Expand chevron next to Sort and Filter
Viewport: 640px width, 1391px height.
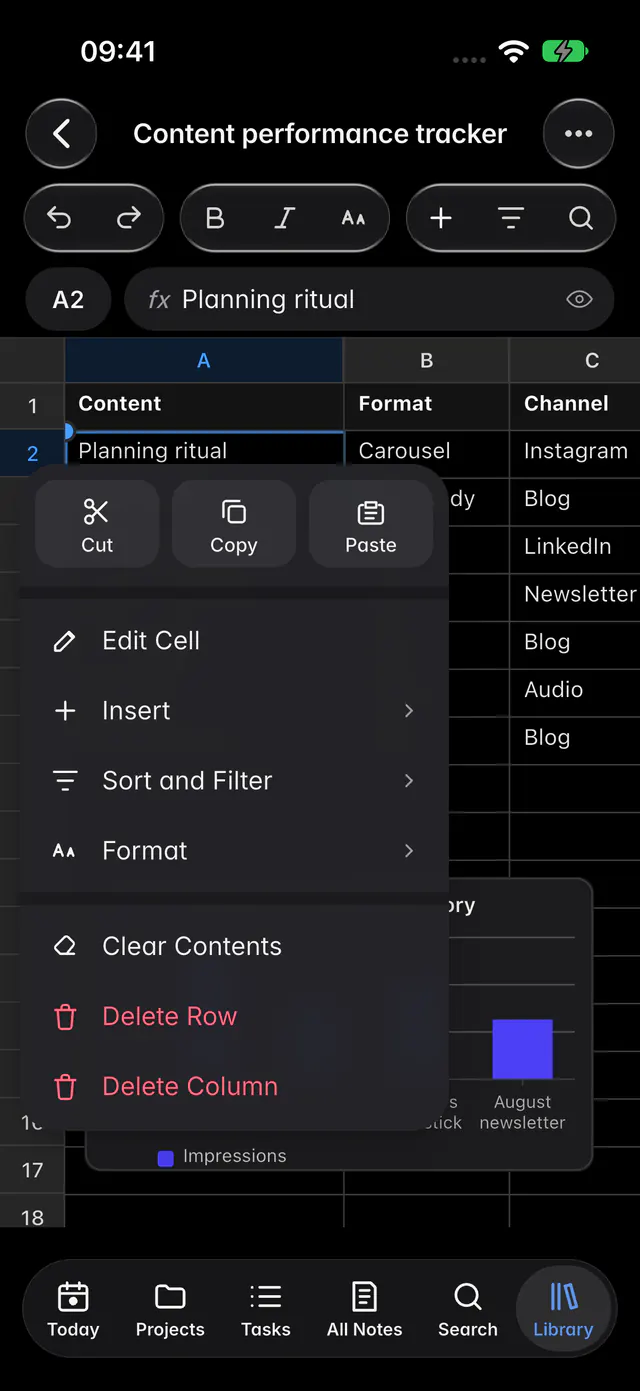(x=409, y=781)
